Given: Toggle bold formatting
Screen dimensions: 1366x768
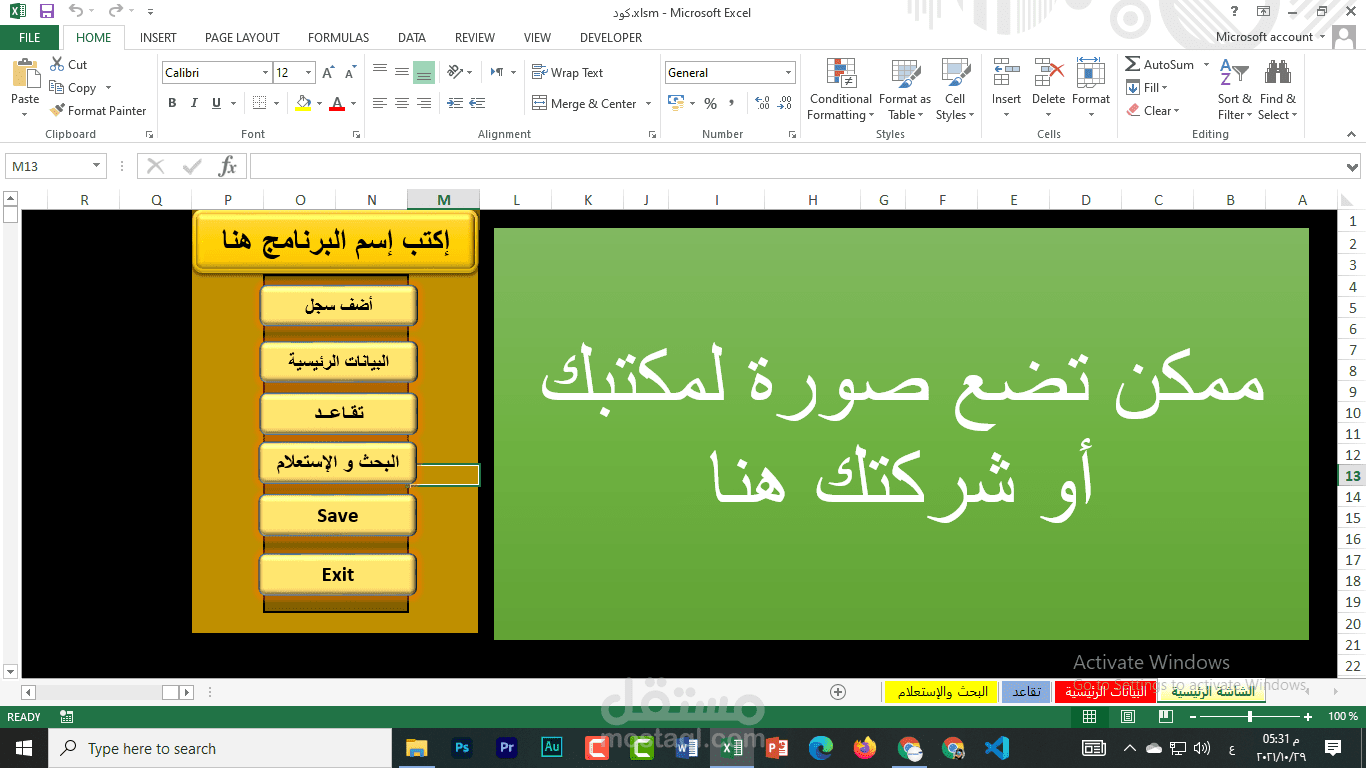Looking at the screenshot, I should click(x=171, y=103).
